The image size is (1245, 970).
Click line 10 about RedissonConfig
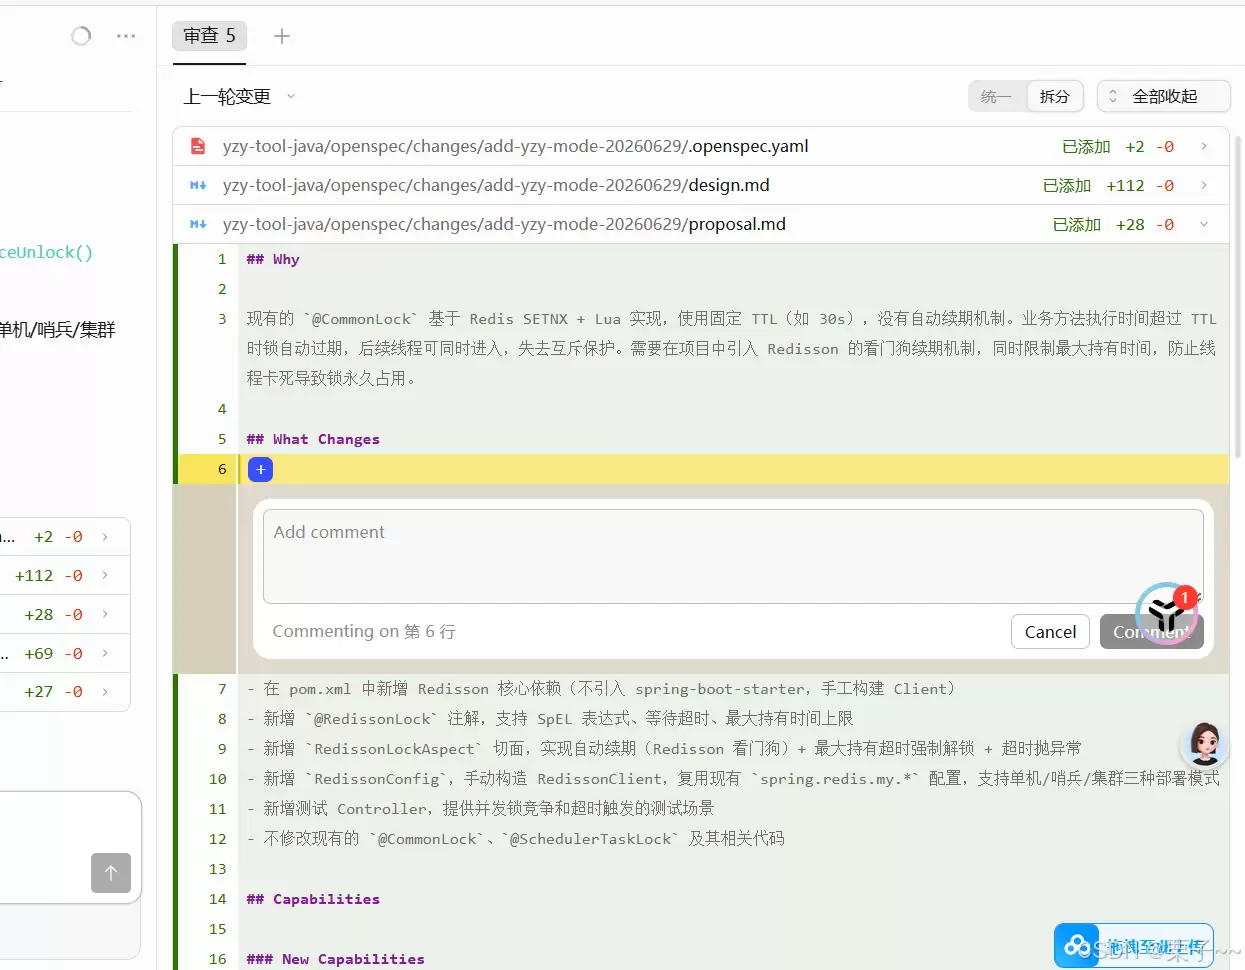click(733, 779)
